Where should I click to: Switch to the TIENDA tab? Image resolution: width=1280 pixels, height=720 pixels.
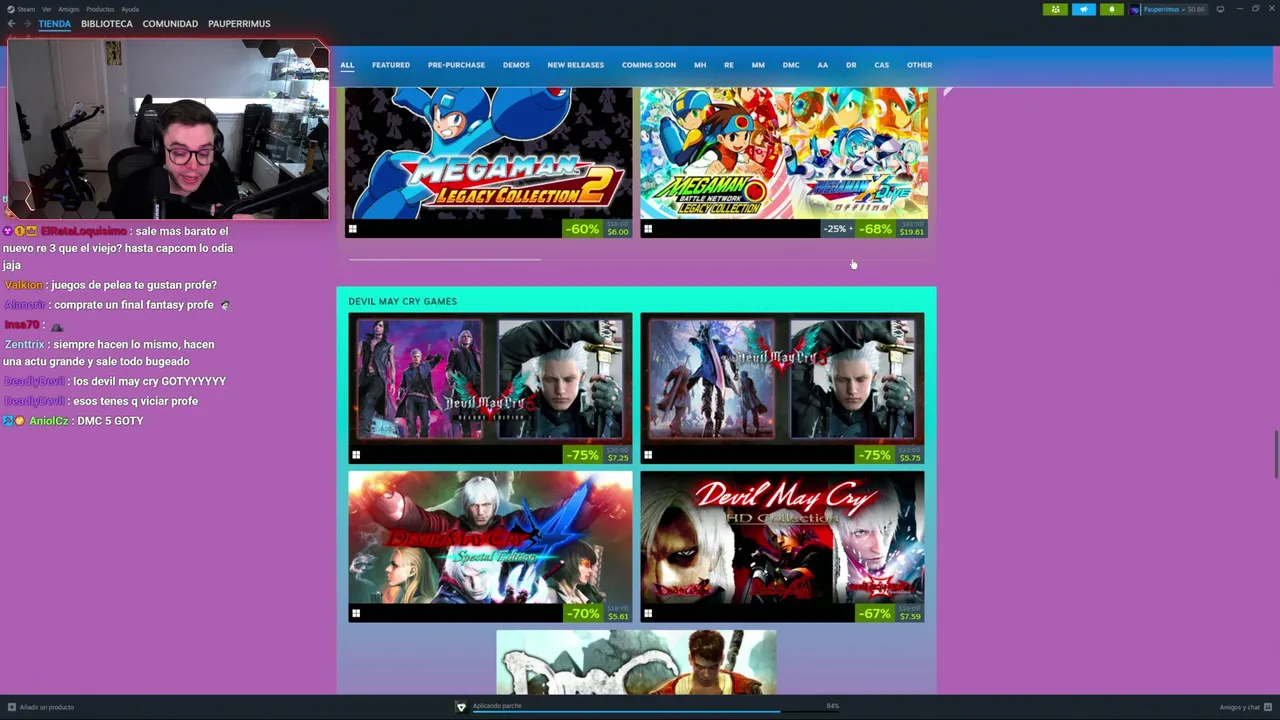[x=55, y=24]
